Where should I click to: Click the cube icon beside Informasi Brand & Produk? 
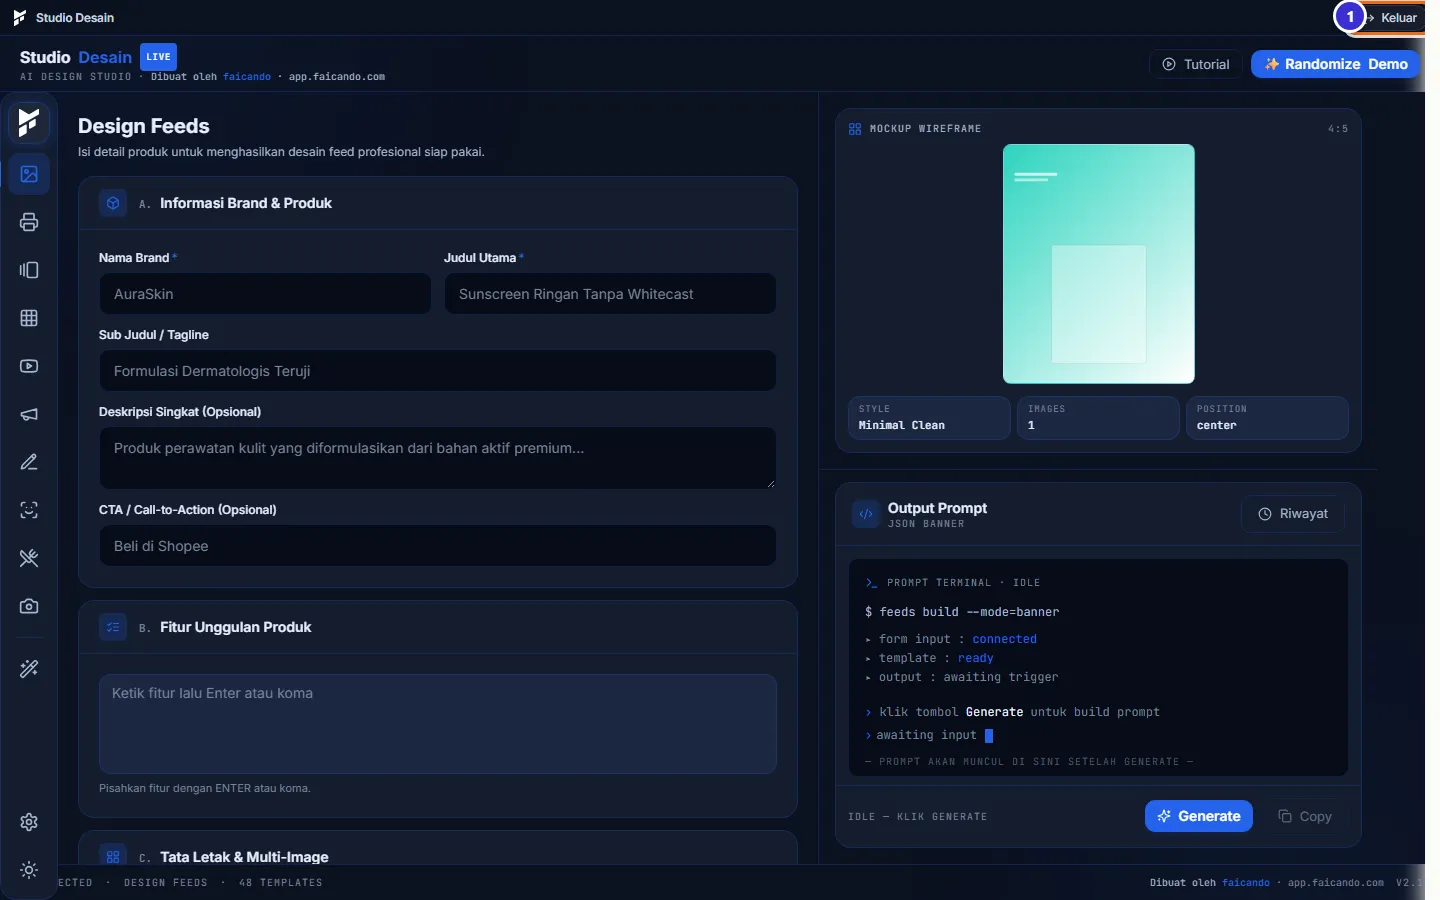113,203
